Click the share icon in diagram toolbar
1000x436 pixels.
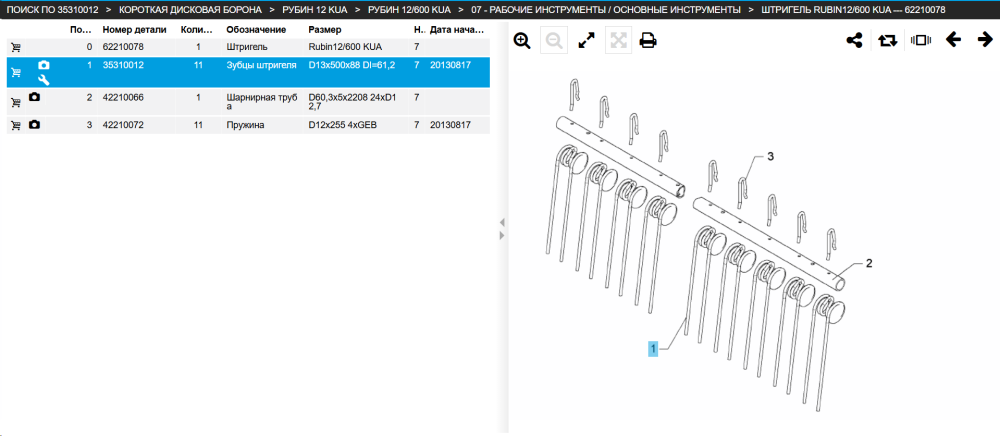[854, 41]
